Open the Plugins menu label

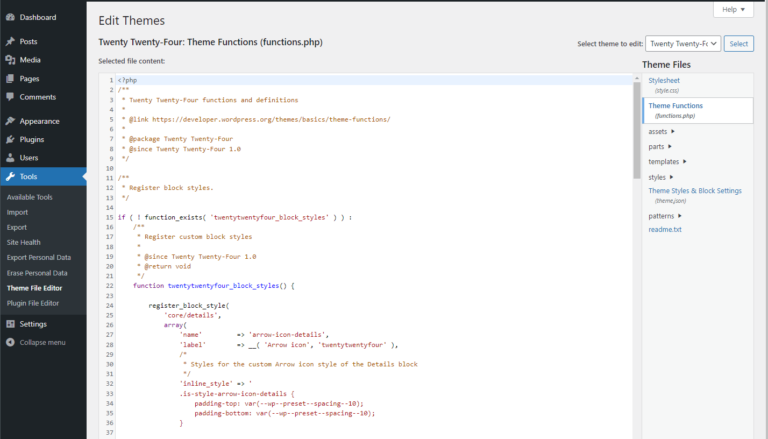coord(32,140)
